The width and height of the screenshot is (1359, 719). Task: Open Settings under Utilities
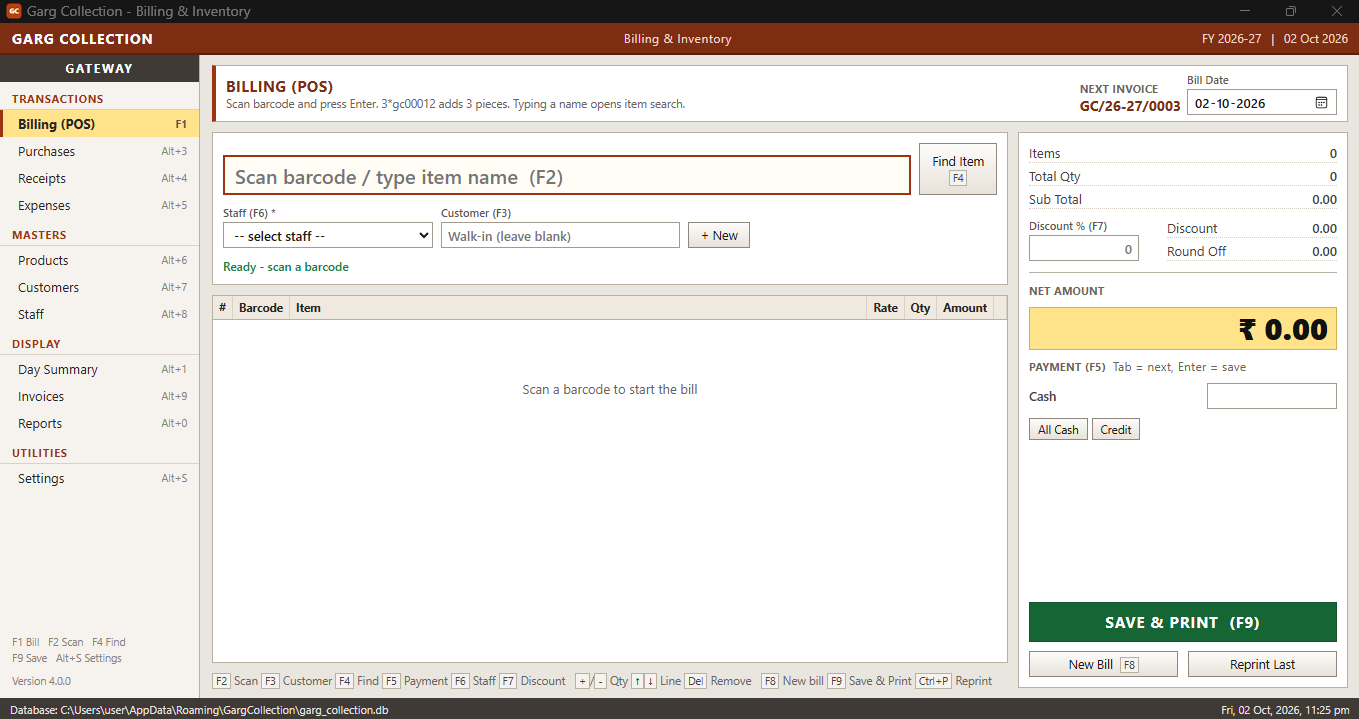tap(100, 478)
